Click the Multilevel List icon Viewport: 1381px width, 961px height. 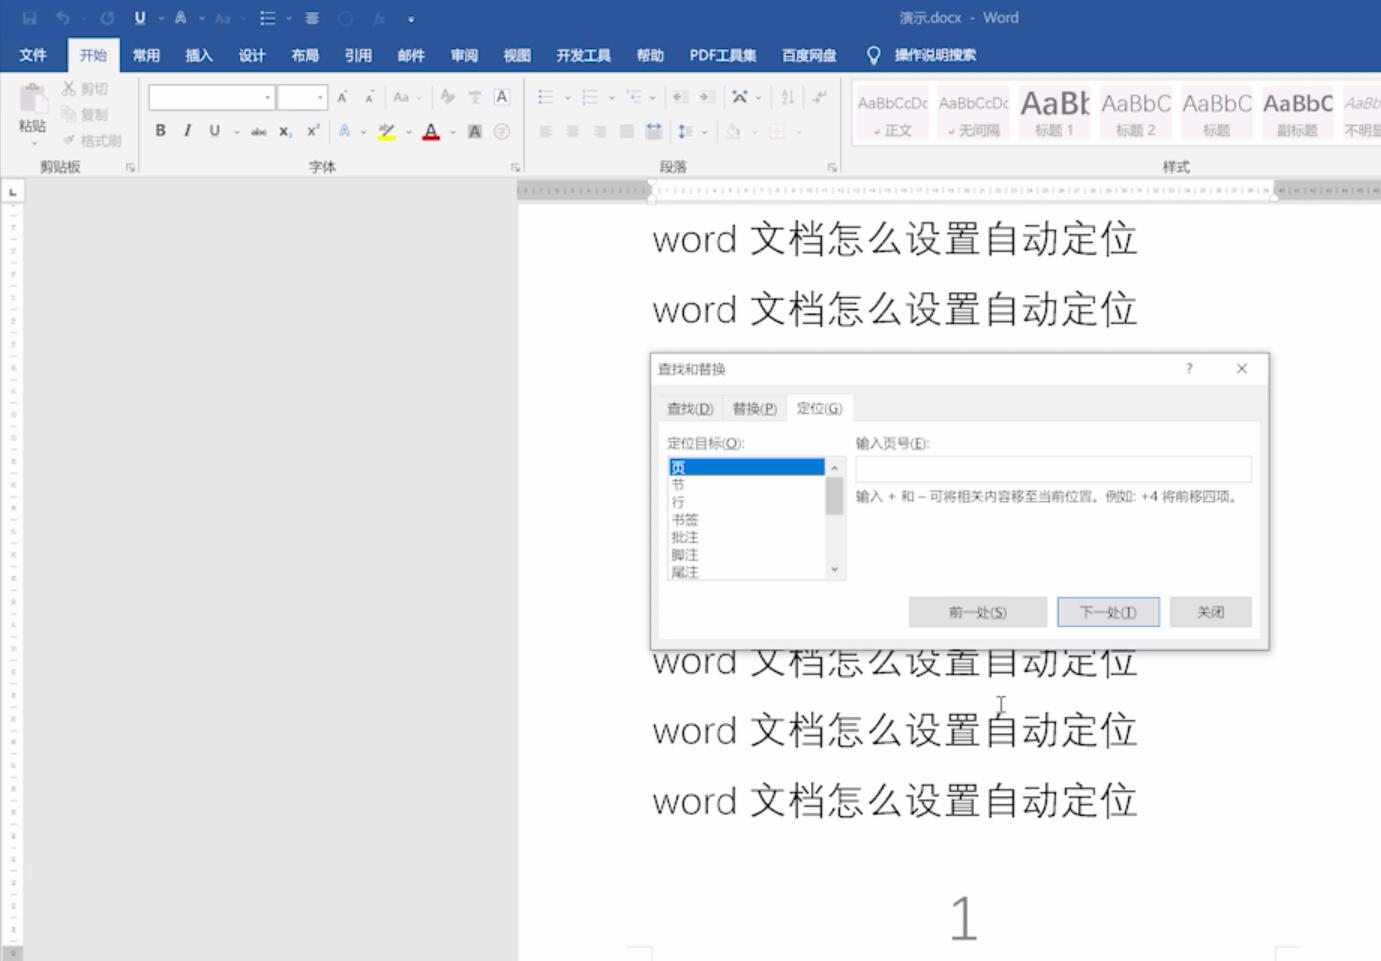(634, 97)
